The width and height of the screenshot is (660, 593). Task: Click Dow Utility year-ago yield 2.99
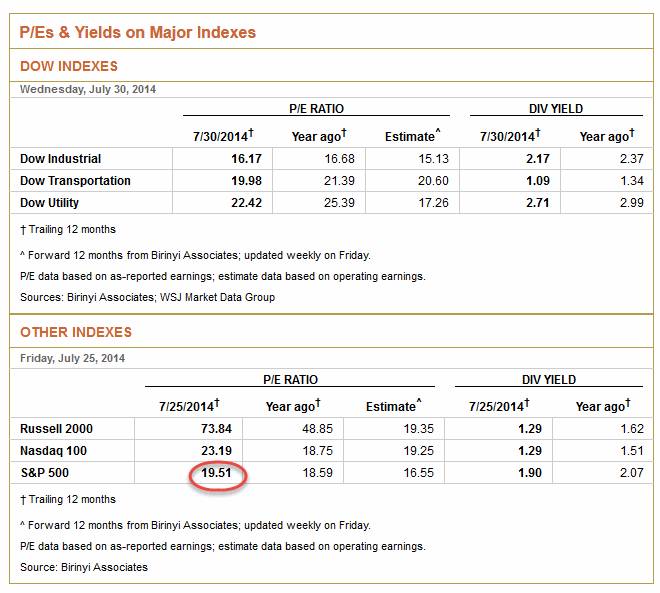pyautogui.click(x=631, y=202)
